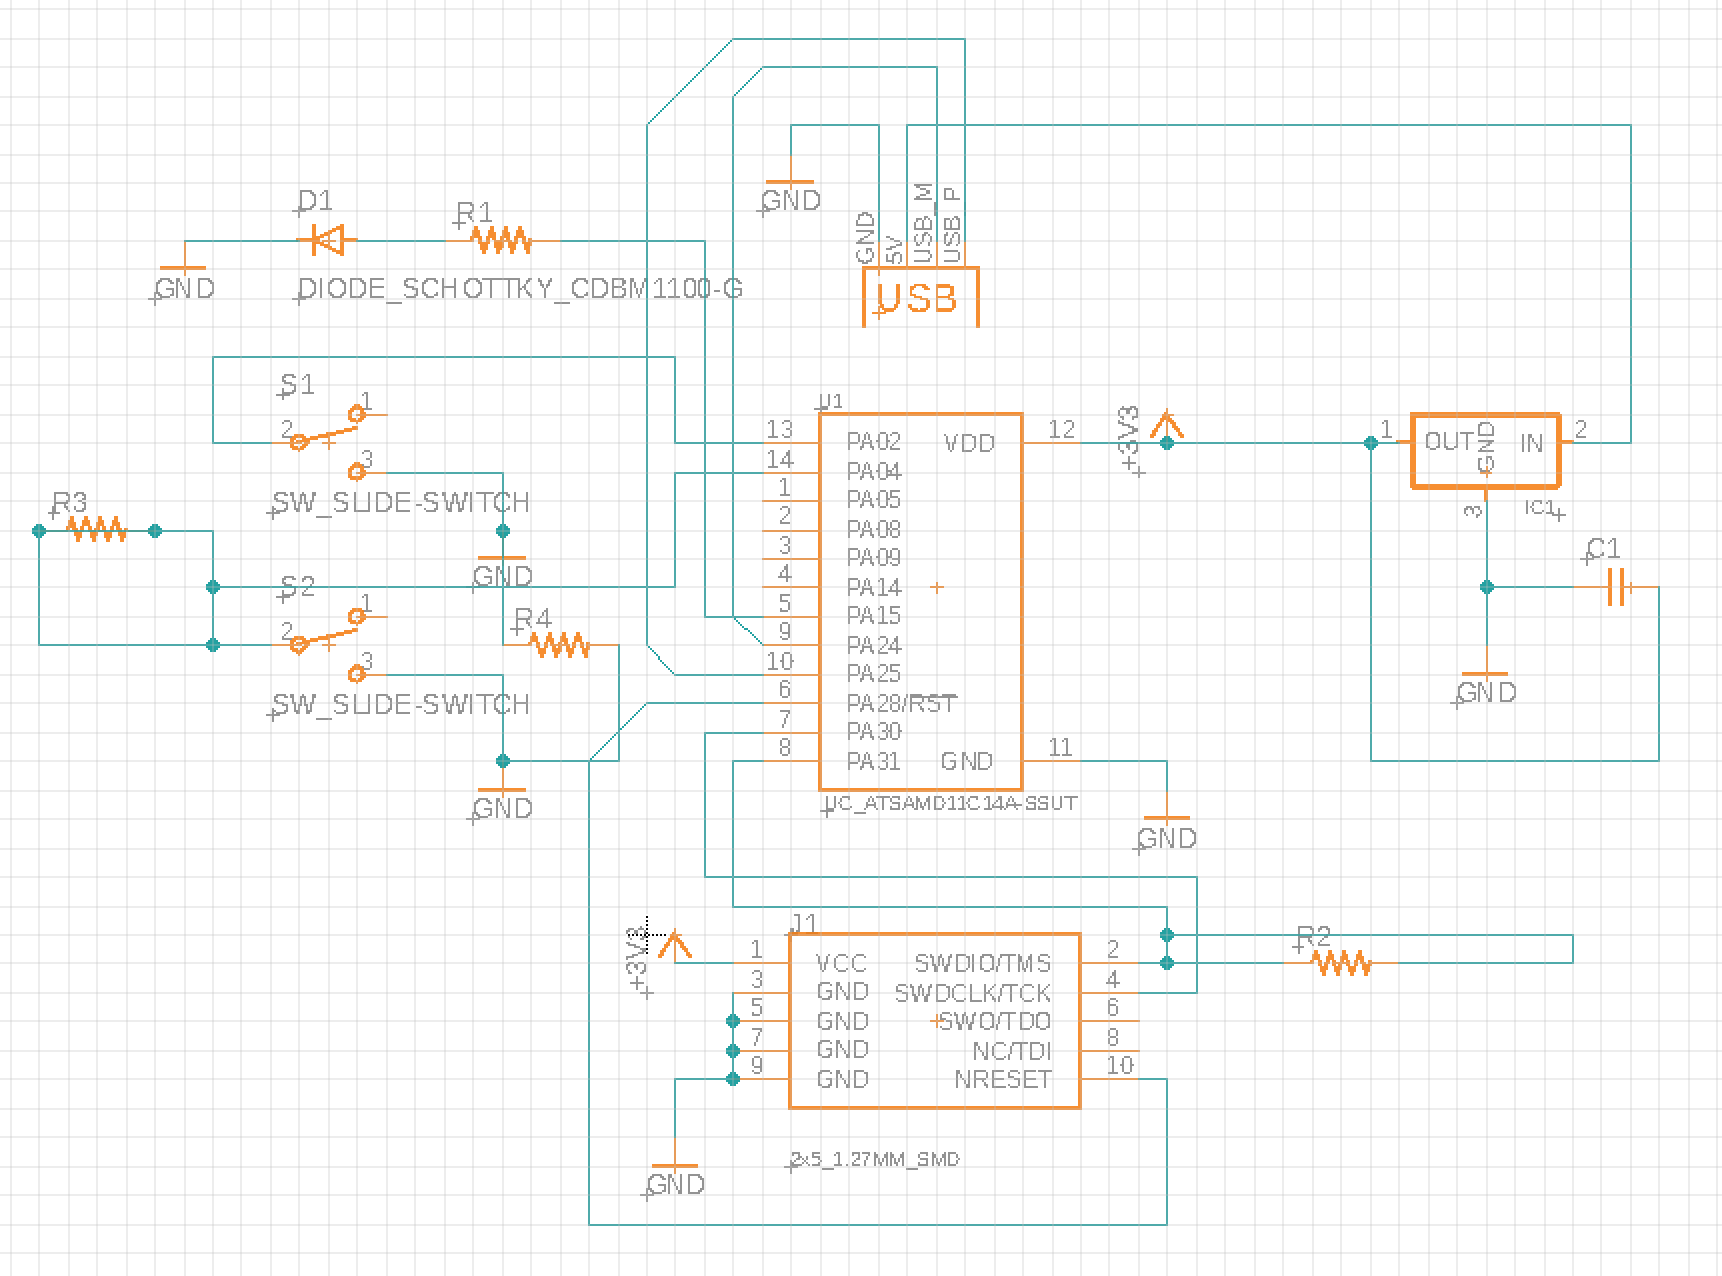The image size is (1722, 1276).
Task: Click the wire junction dot at IC1 OUT
Action: pos(1371,442)
